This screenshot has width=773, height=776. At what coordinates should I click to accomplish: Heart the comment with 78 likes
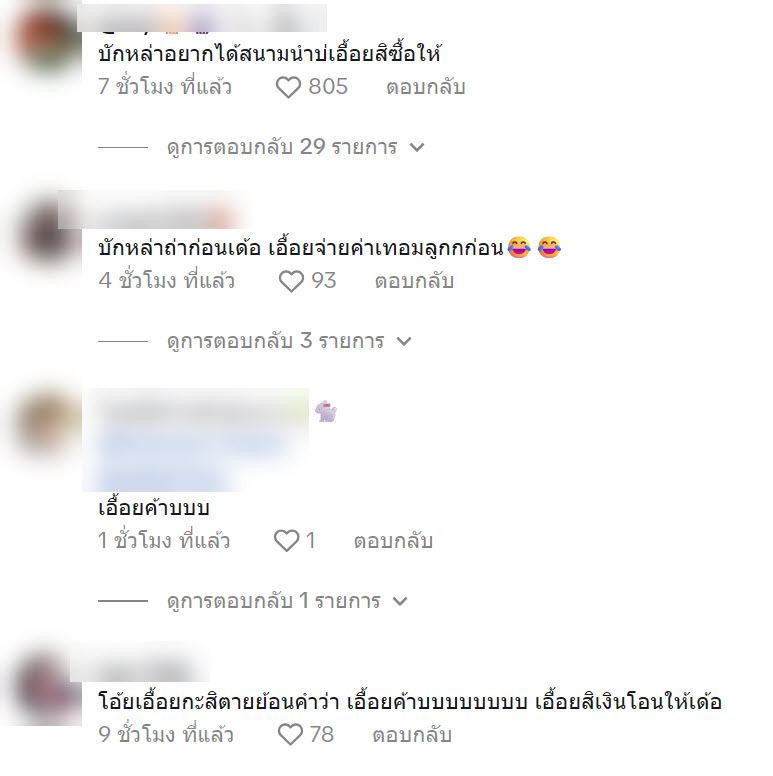(x=290, y=734)
